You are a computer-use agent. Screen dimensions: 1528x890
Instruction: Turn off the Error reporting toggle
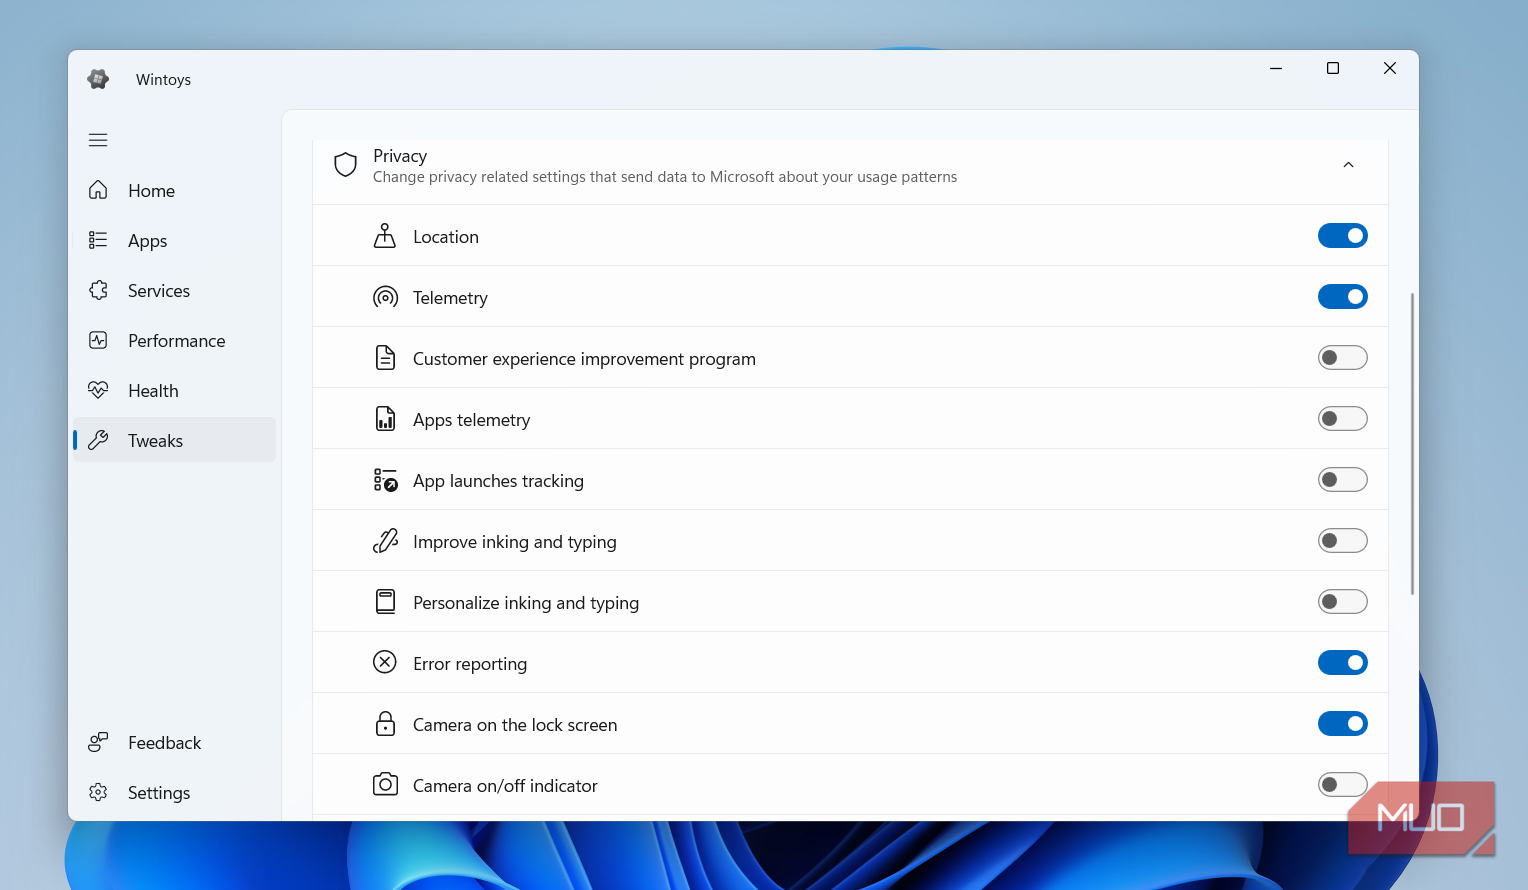pyautogui.click(x=1342, y=663)
